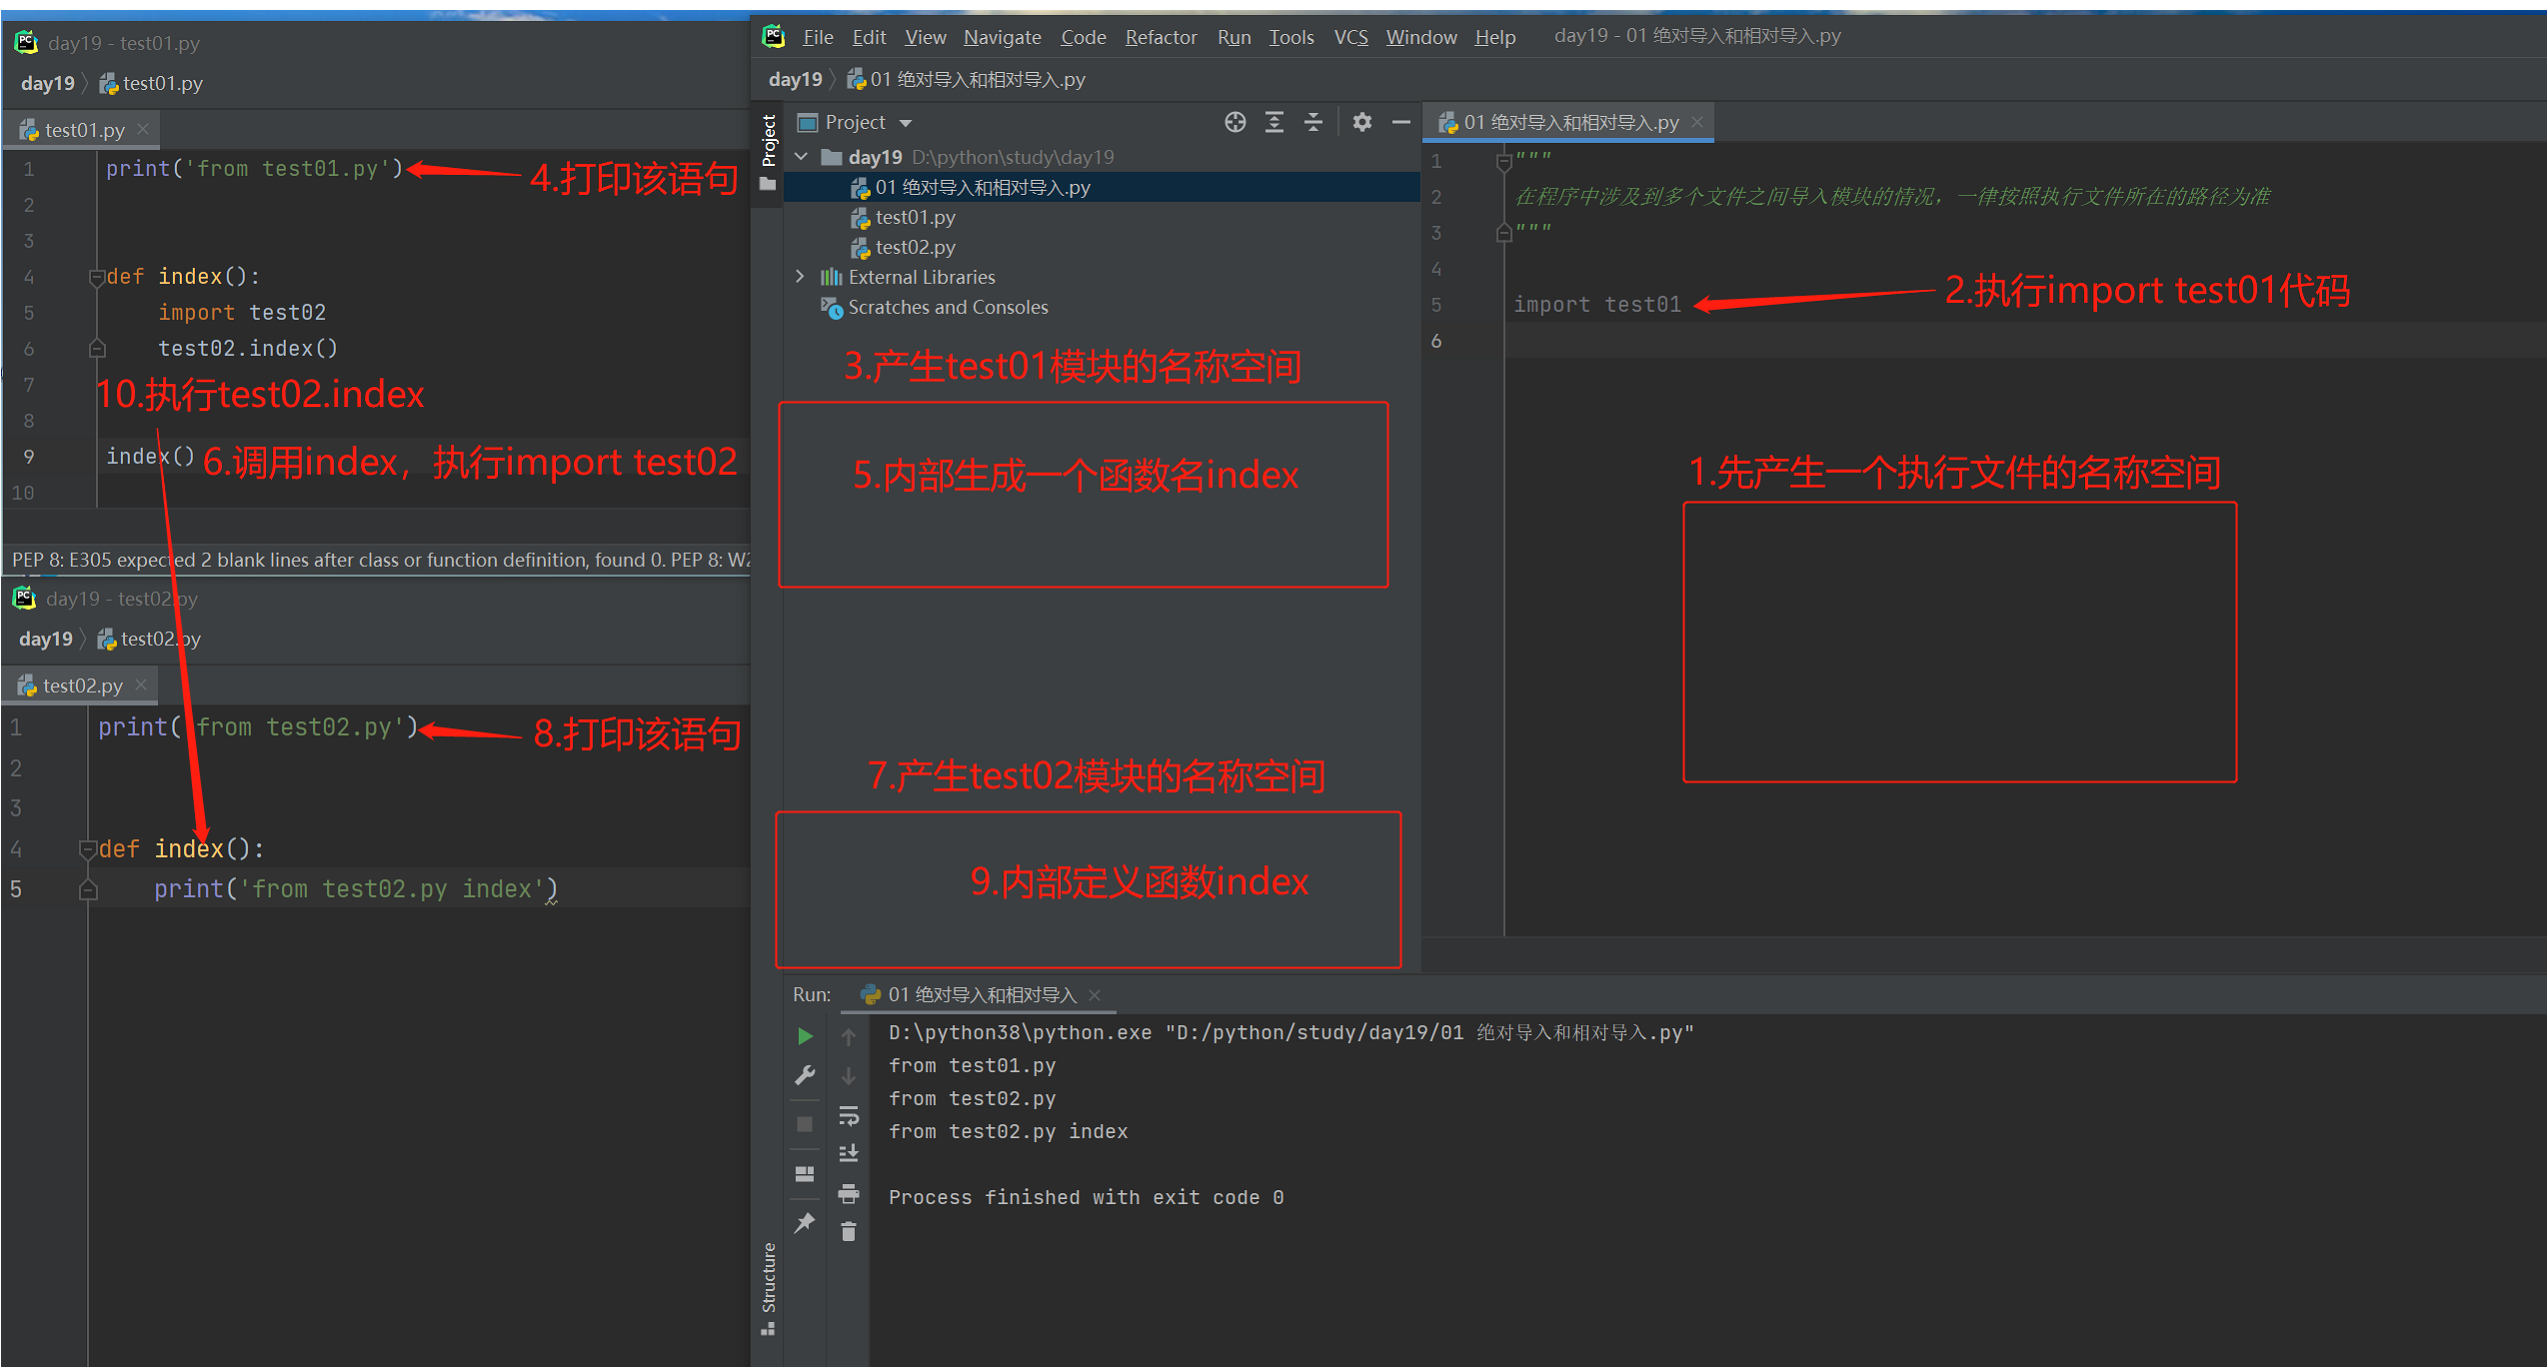Click the locate-file crosshair icon in Project panel
2548x1372 pixels.
click(x=1235, y=122)
